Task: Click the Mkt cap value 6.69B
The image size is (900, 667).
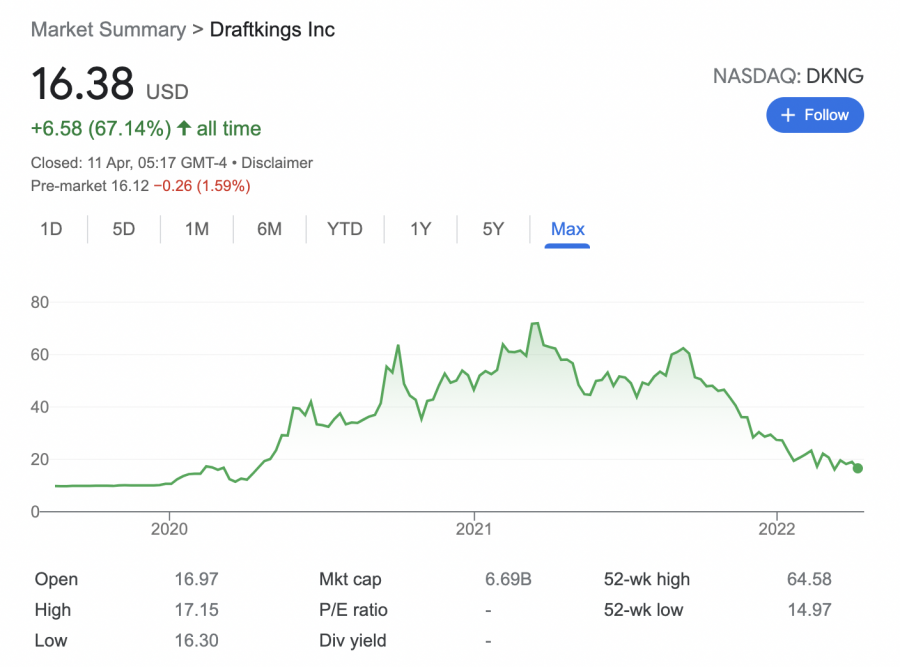Action: click(508, 579)
